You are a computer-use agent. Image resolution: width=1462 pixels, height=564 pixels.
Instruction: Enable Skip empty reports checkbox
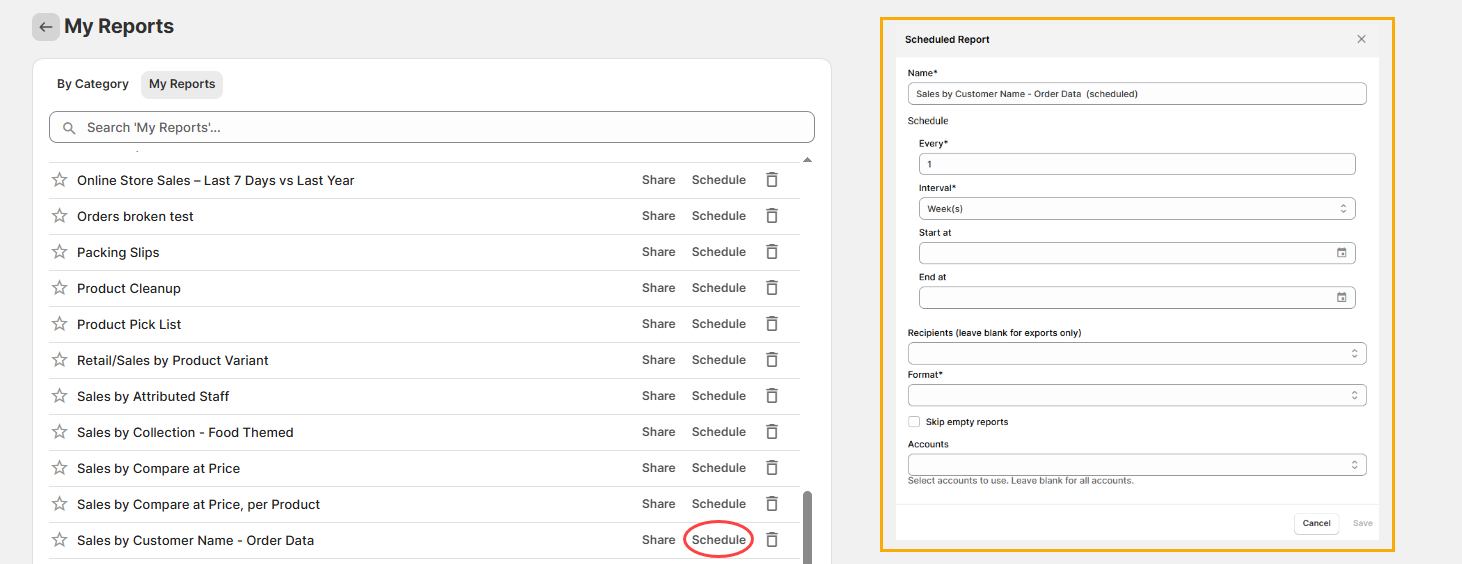tap(914, 422)
